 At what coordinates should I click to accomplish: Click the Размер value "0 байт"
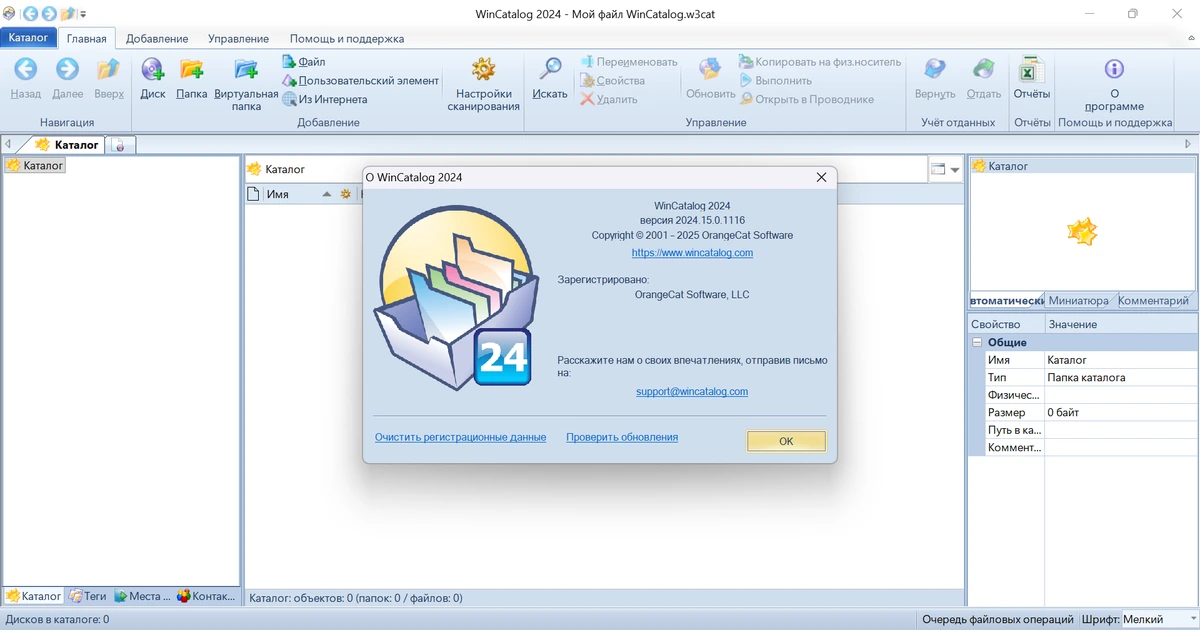click(x=1063, y=412)
